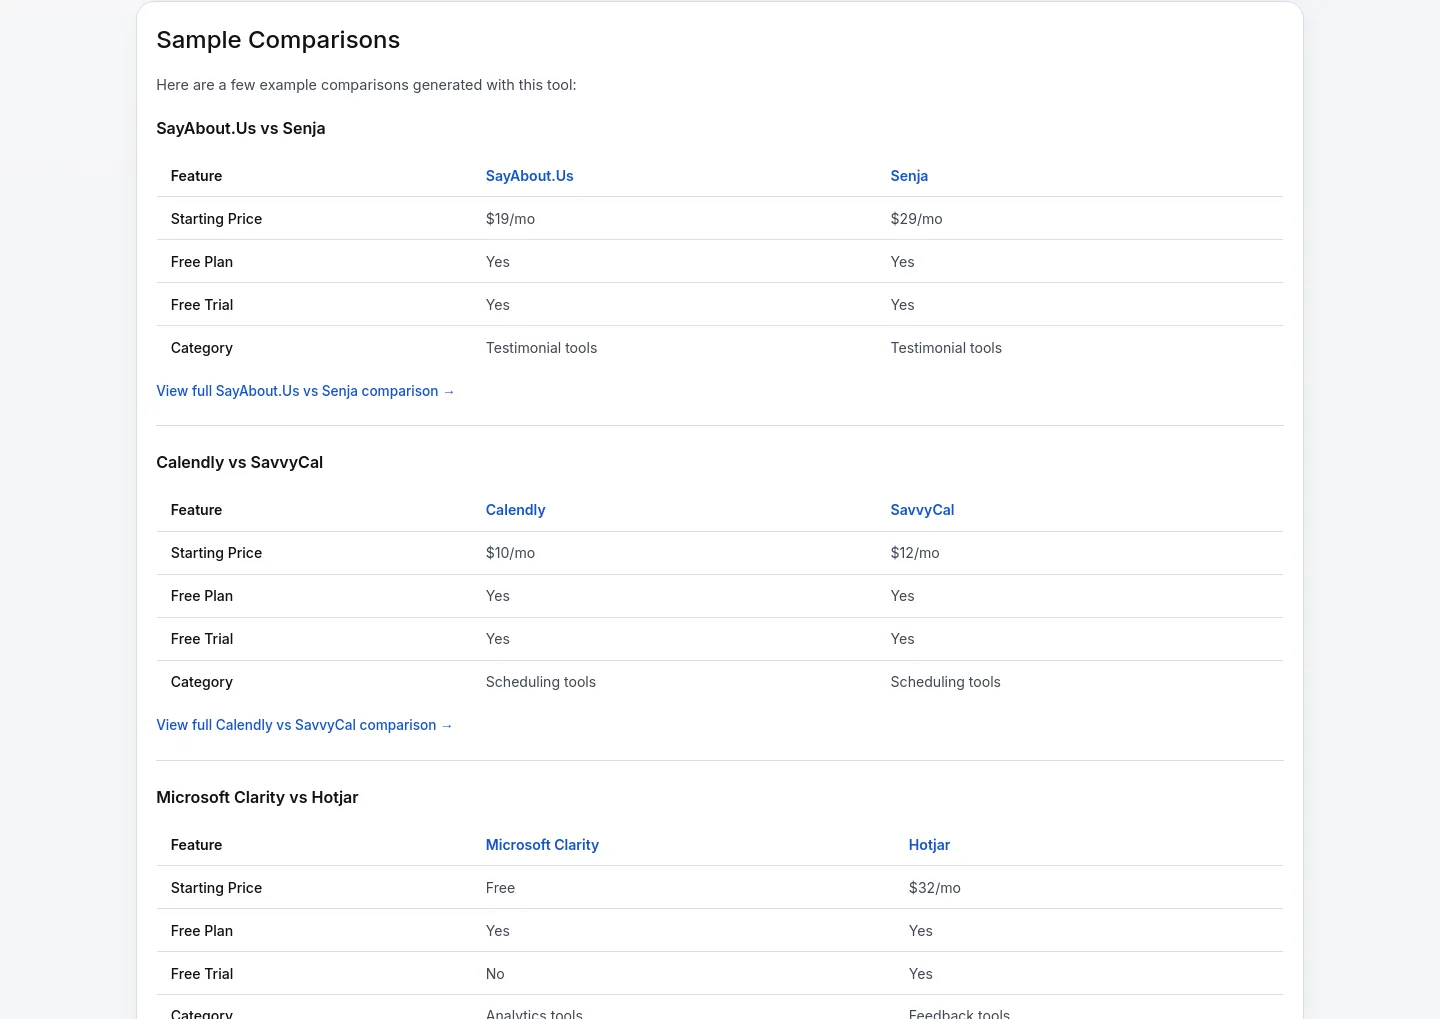This screenshot has height=1019, width=1440.
Task: Click 'Feature' header in SayAbout.Us table
Action: click(196, 176)
